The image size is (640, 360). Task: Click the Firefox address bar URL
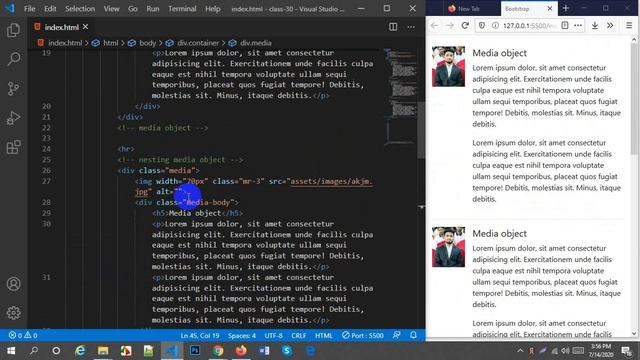(x=529, y=25)
